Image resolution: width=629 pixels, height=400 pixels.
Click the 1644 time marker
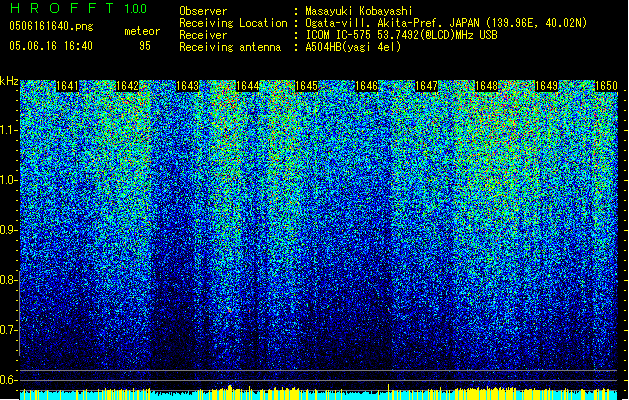point(247,86)
